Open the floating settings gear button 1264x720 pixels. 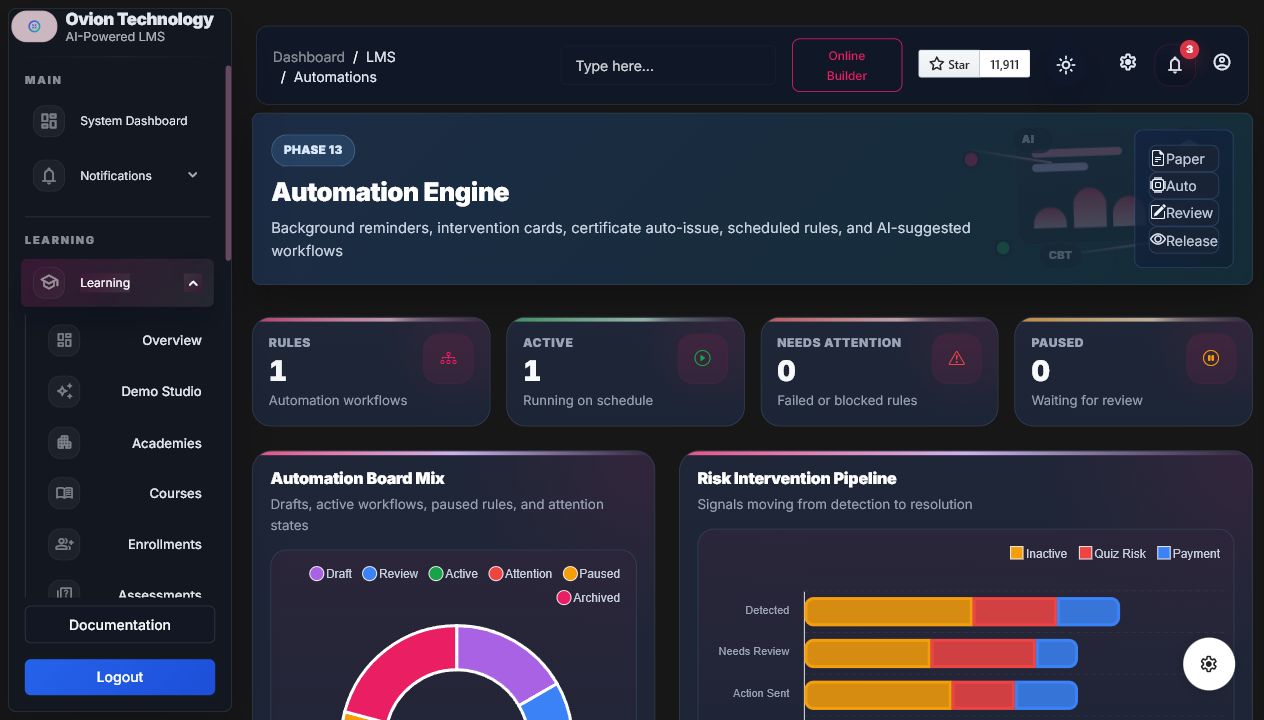[1209, 664]
